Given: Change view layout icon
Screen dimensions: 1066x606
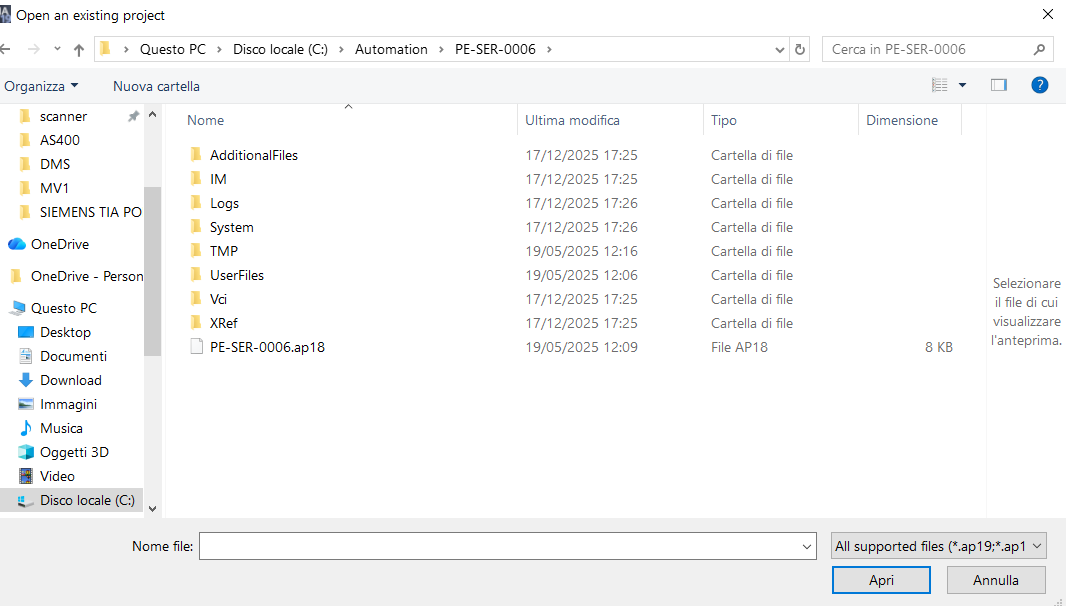Looking at the screenshot, I should pos(940,85).
